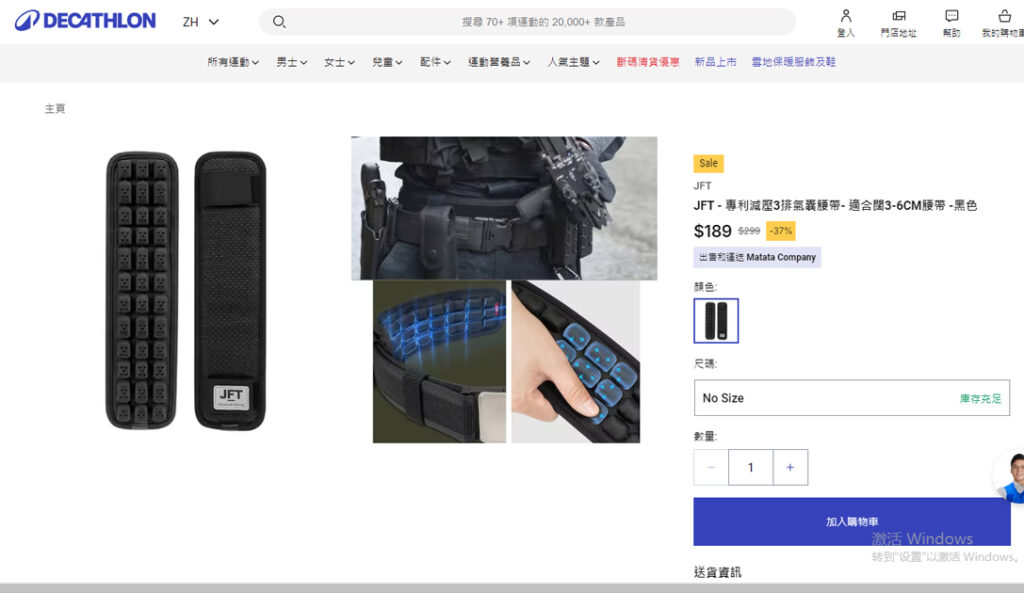Viewport: 1024px width, 593px height.
Task: Click the seller Matata Company badge
Action: (x=758, y=257)
